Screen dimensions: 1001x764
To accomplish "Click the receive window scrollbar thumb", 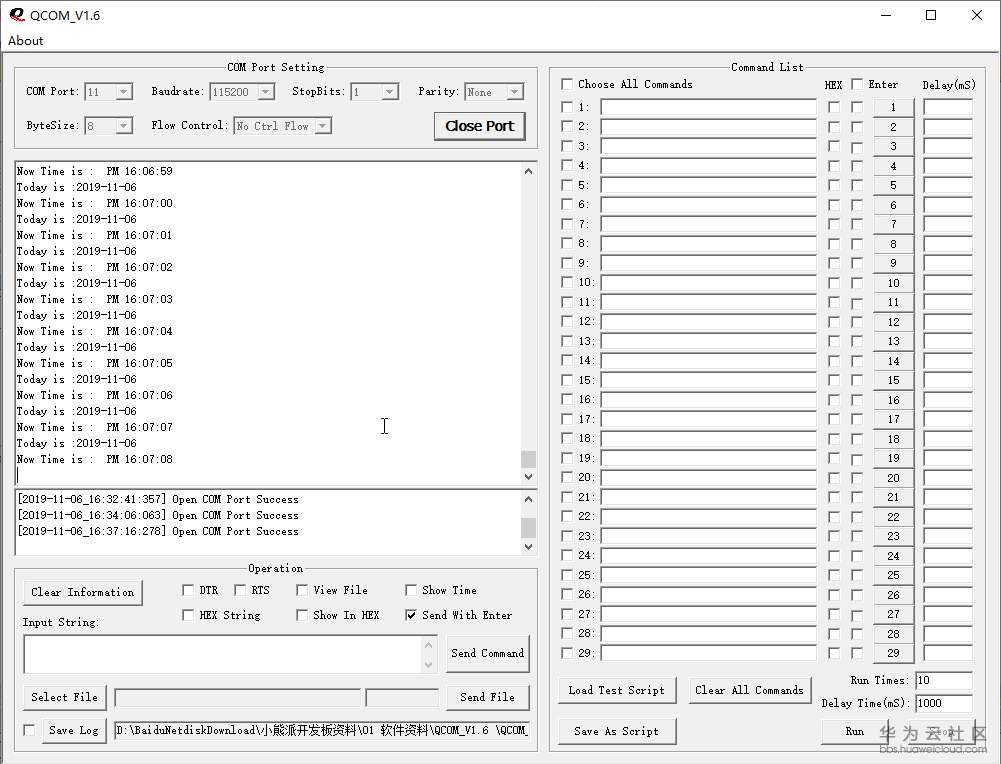I will [528, 459].
